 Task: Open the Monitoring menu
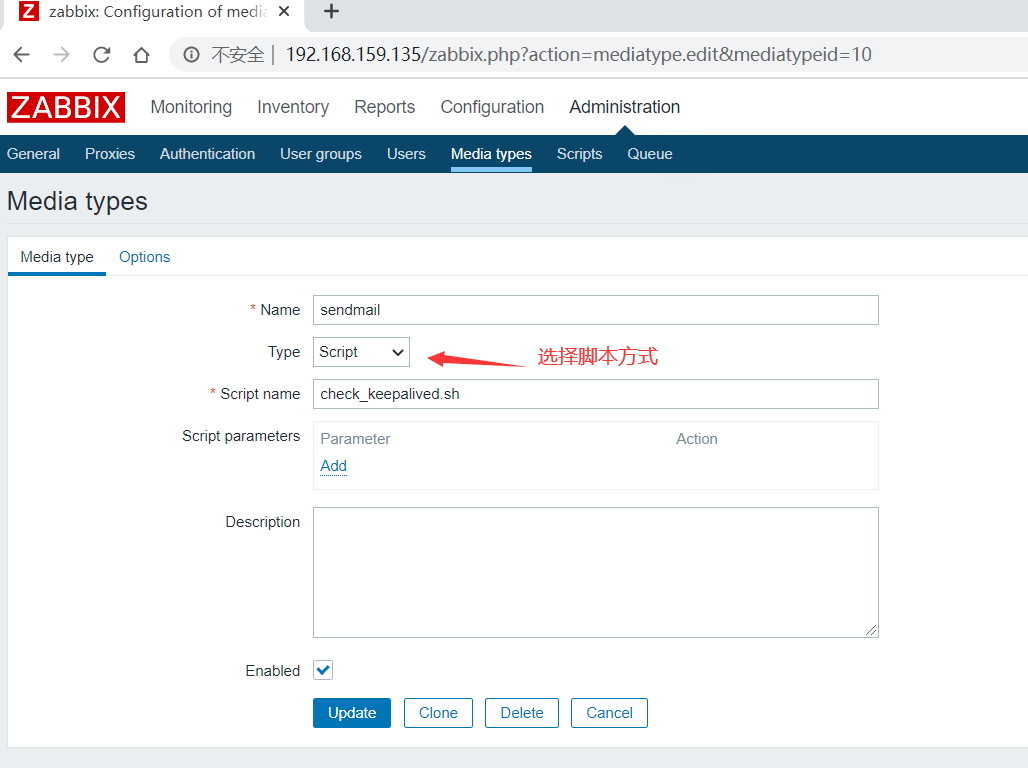[191, 107]
